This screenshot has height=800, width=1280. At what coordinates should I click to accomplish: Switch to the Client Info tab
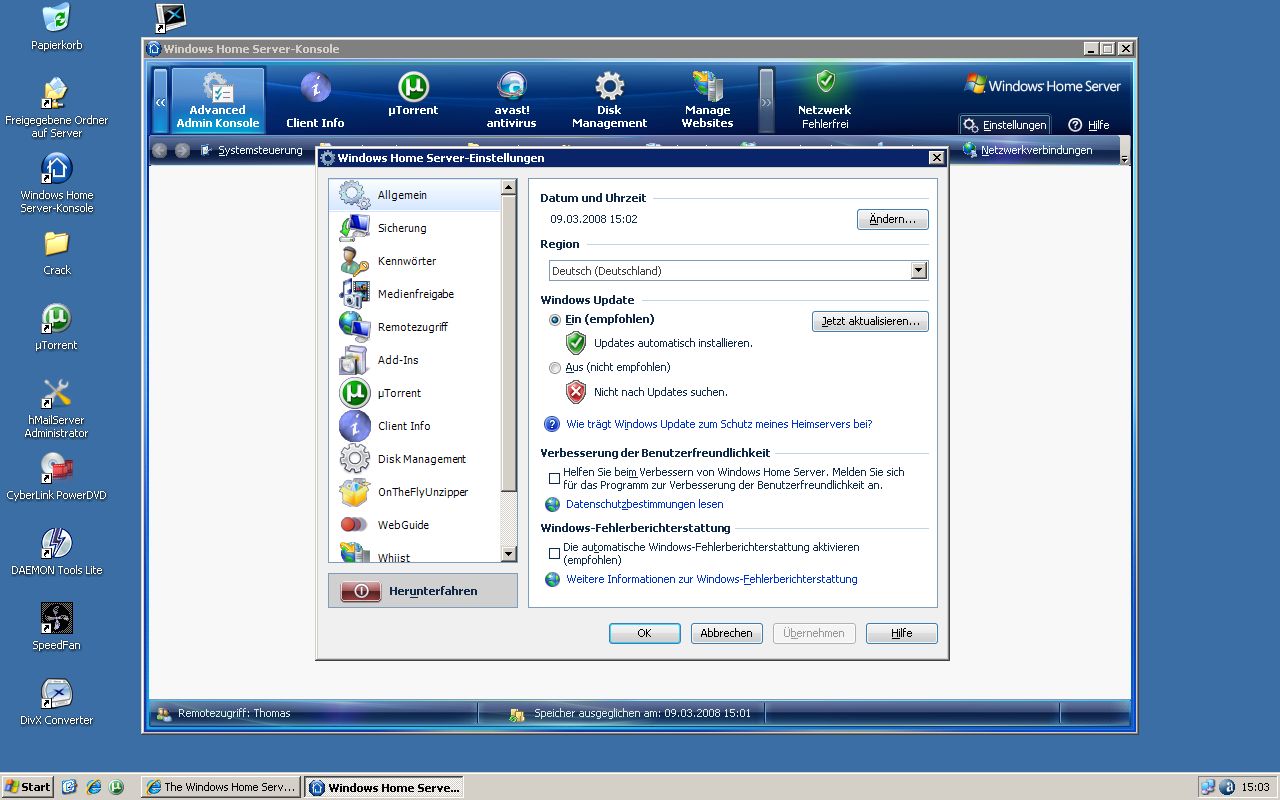[315, 100]
